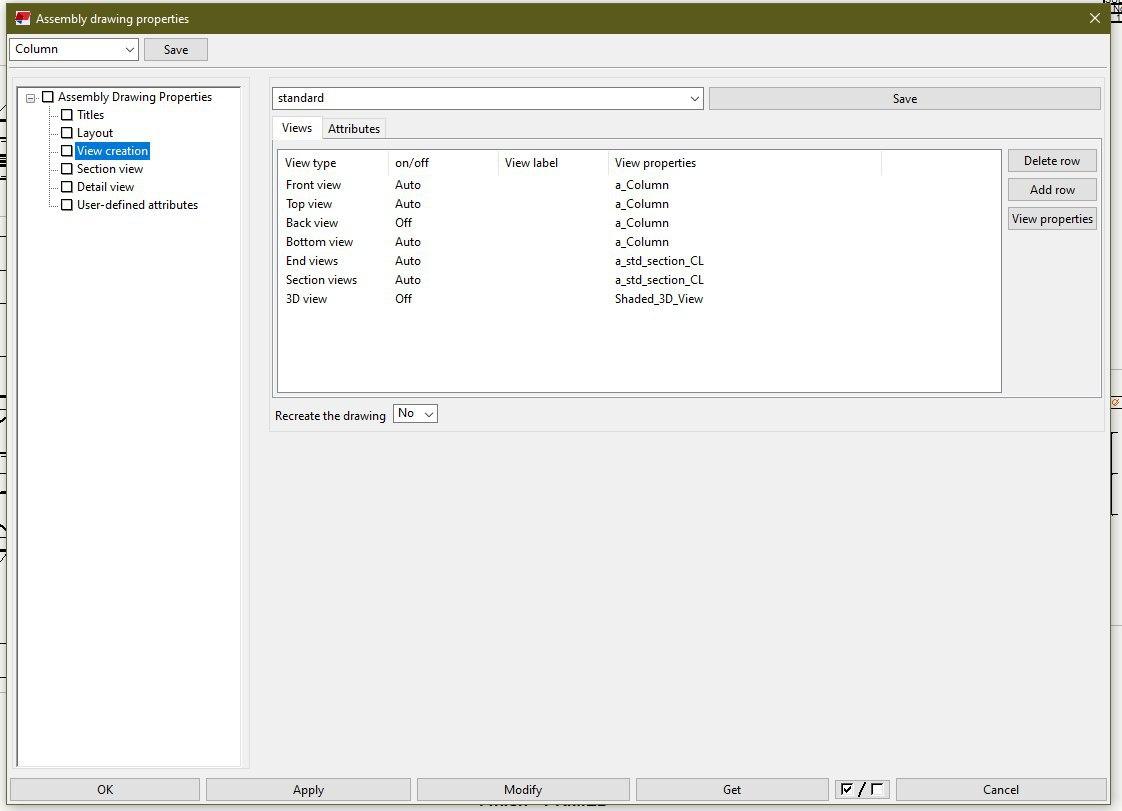Tick the Section view checkbox
This screenshot has width=1122, height=811.
pyautogui.click(x=67, y=169)
